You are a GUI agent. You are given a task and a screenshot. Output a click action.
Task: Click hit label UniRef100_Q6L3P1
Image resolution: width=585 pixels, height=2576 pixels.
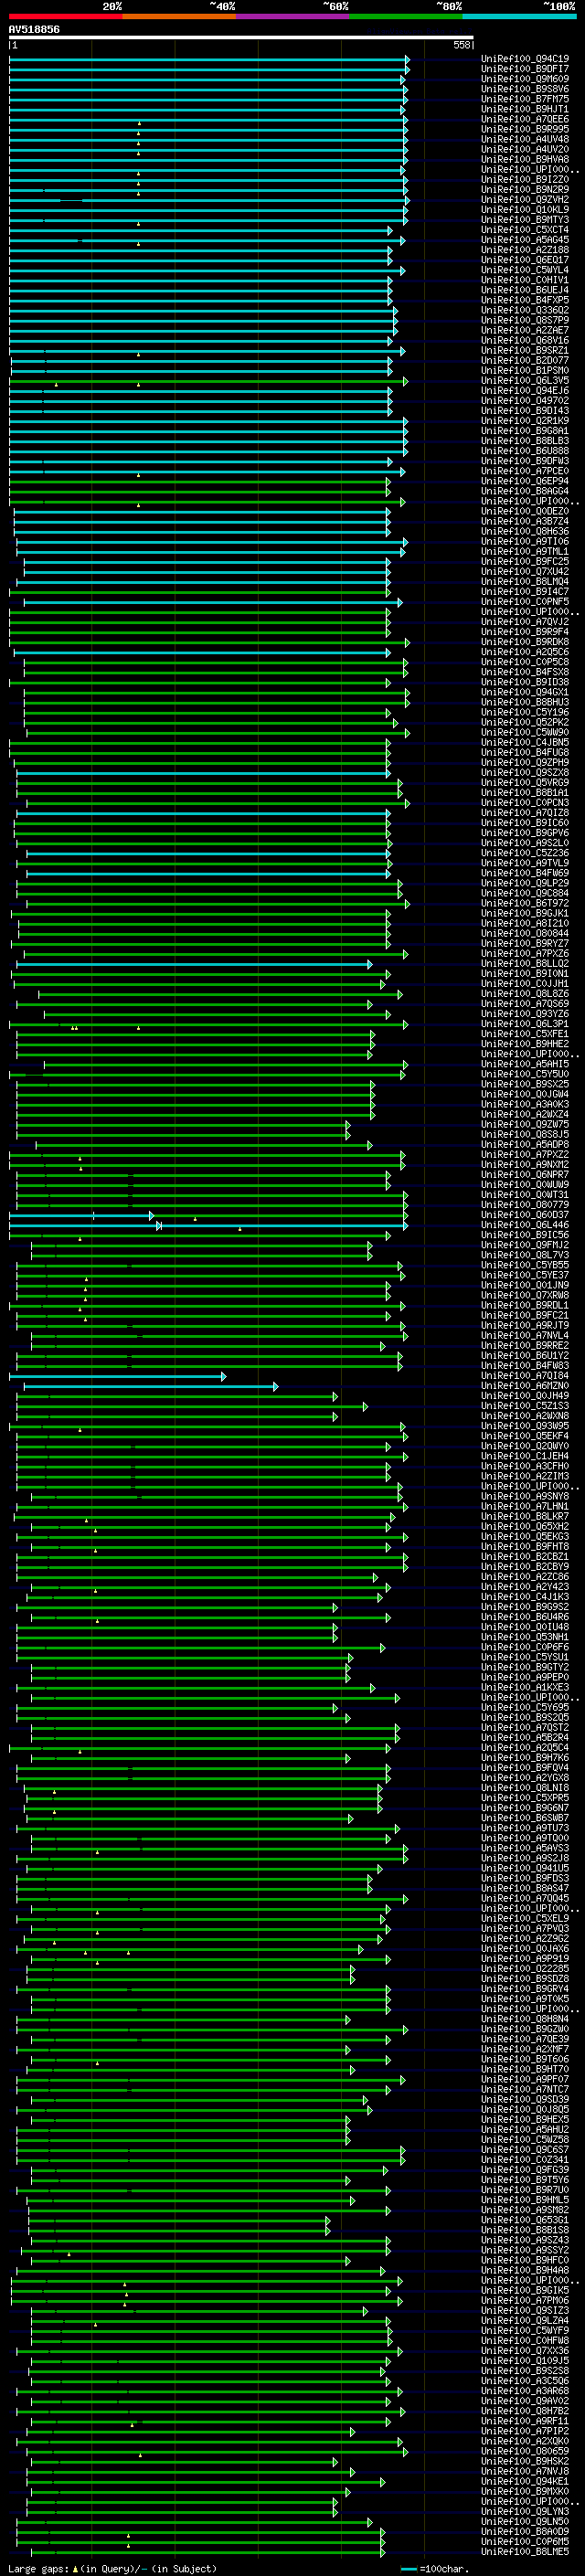(x=525, y=1024)
